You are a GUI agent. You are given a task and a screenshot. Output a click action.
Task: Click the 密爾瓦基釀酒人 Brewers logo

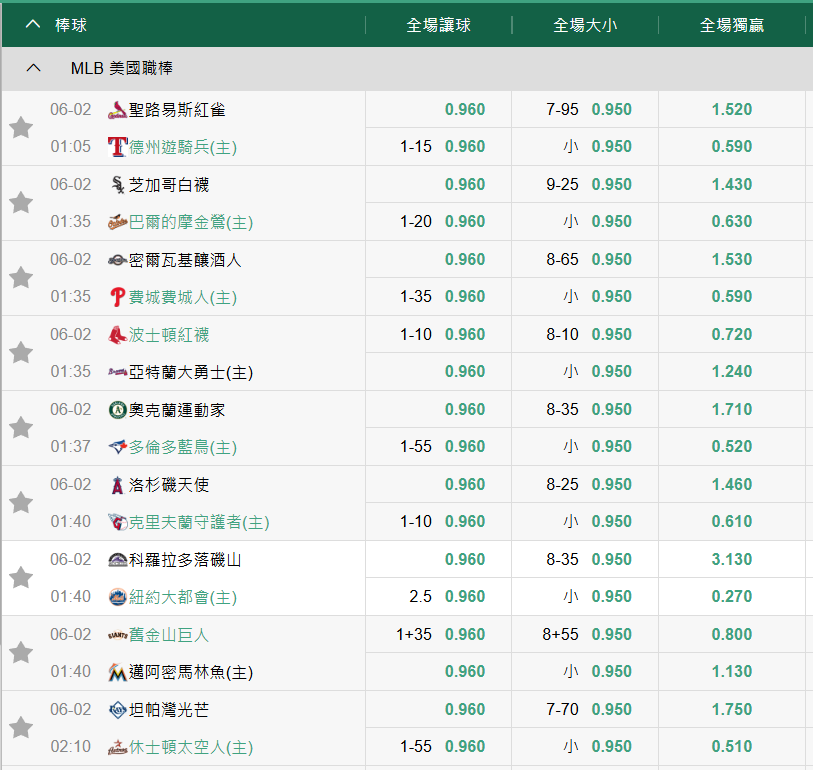117,260
